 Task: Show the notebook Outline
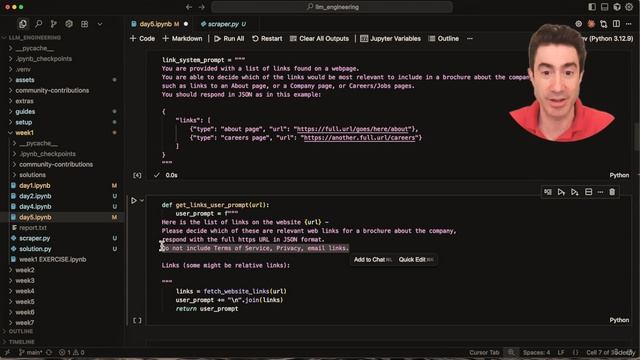click(444, 38)
